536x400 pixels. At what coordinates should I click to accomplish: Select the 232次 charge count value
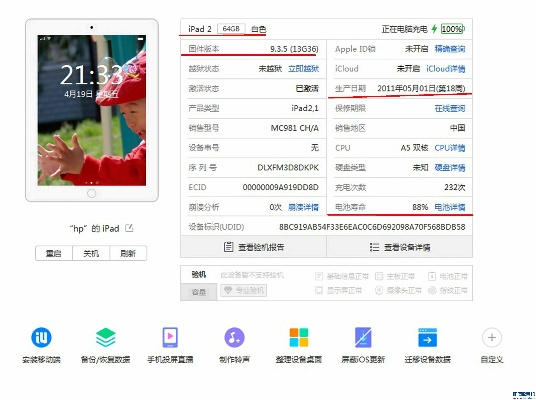455,187
